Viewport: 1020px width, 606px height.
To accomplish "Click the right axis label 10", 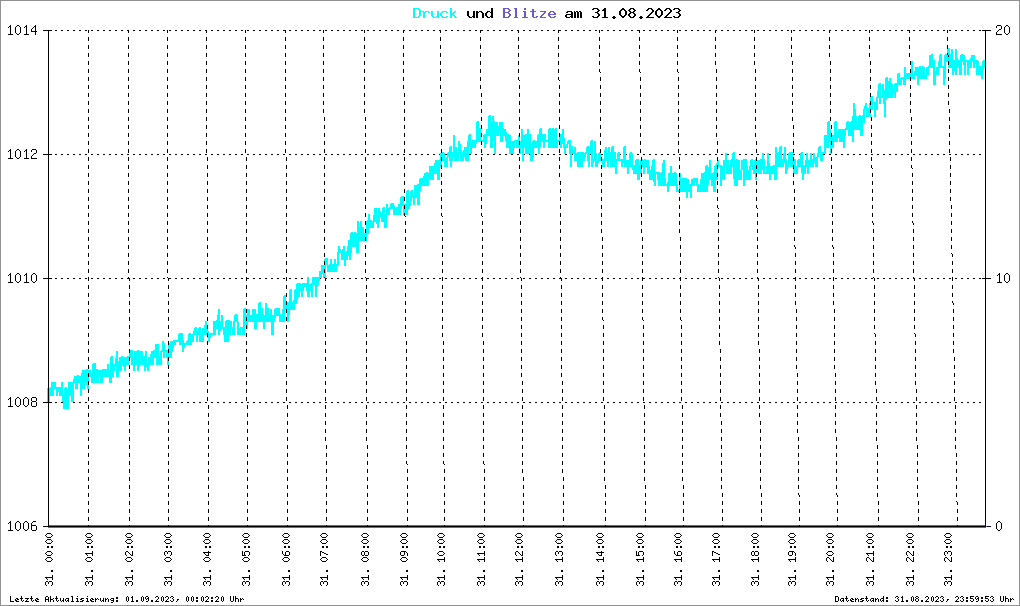I will click(x=1003, y=278).
